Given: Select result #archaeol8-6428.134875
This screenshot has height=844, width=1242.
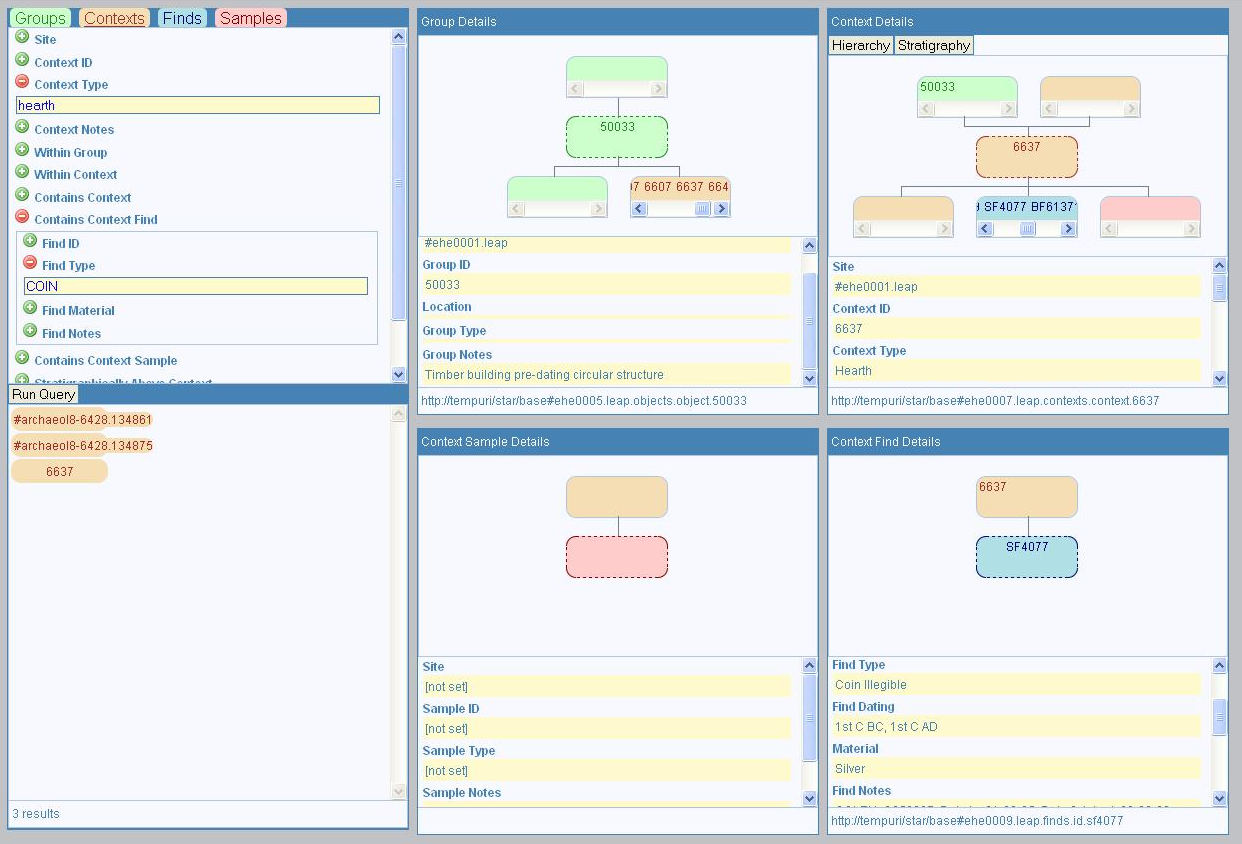Looking at the screenshot, I should (83, 446).
